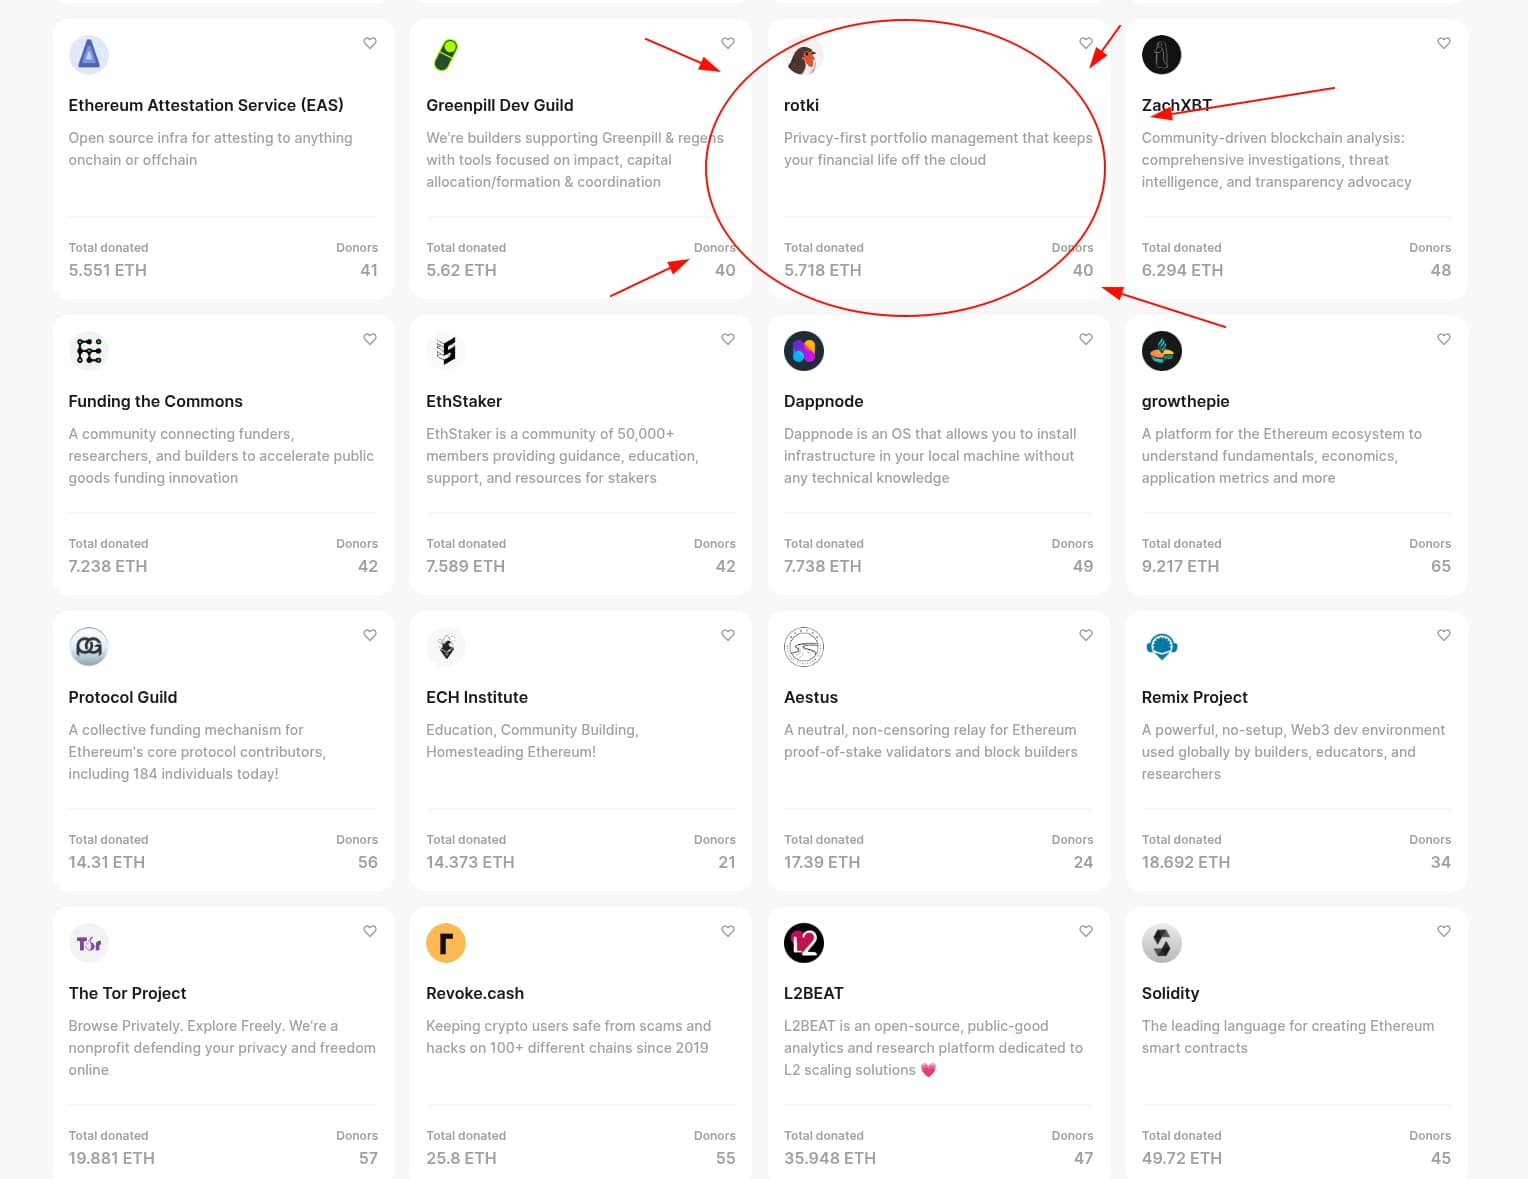Favorite Ethereum Attestation Service with heart
Screen dimensions: 1528x1179
pos(370,43)
